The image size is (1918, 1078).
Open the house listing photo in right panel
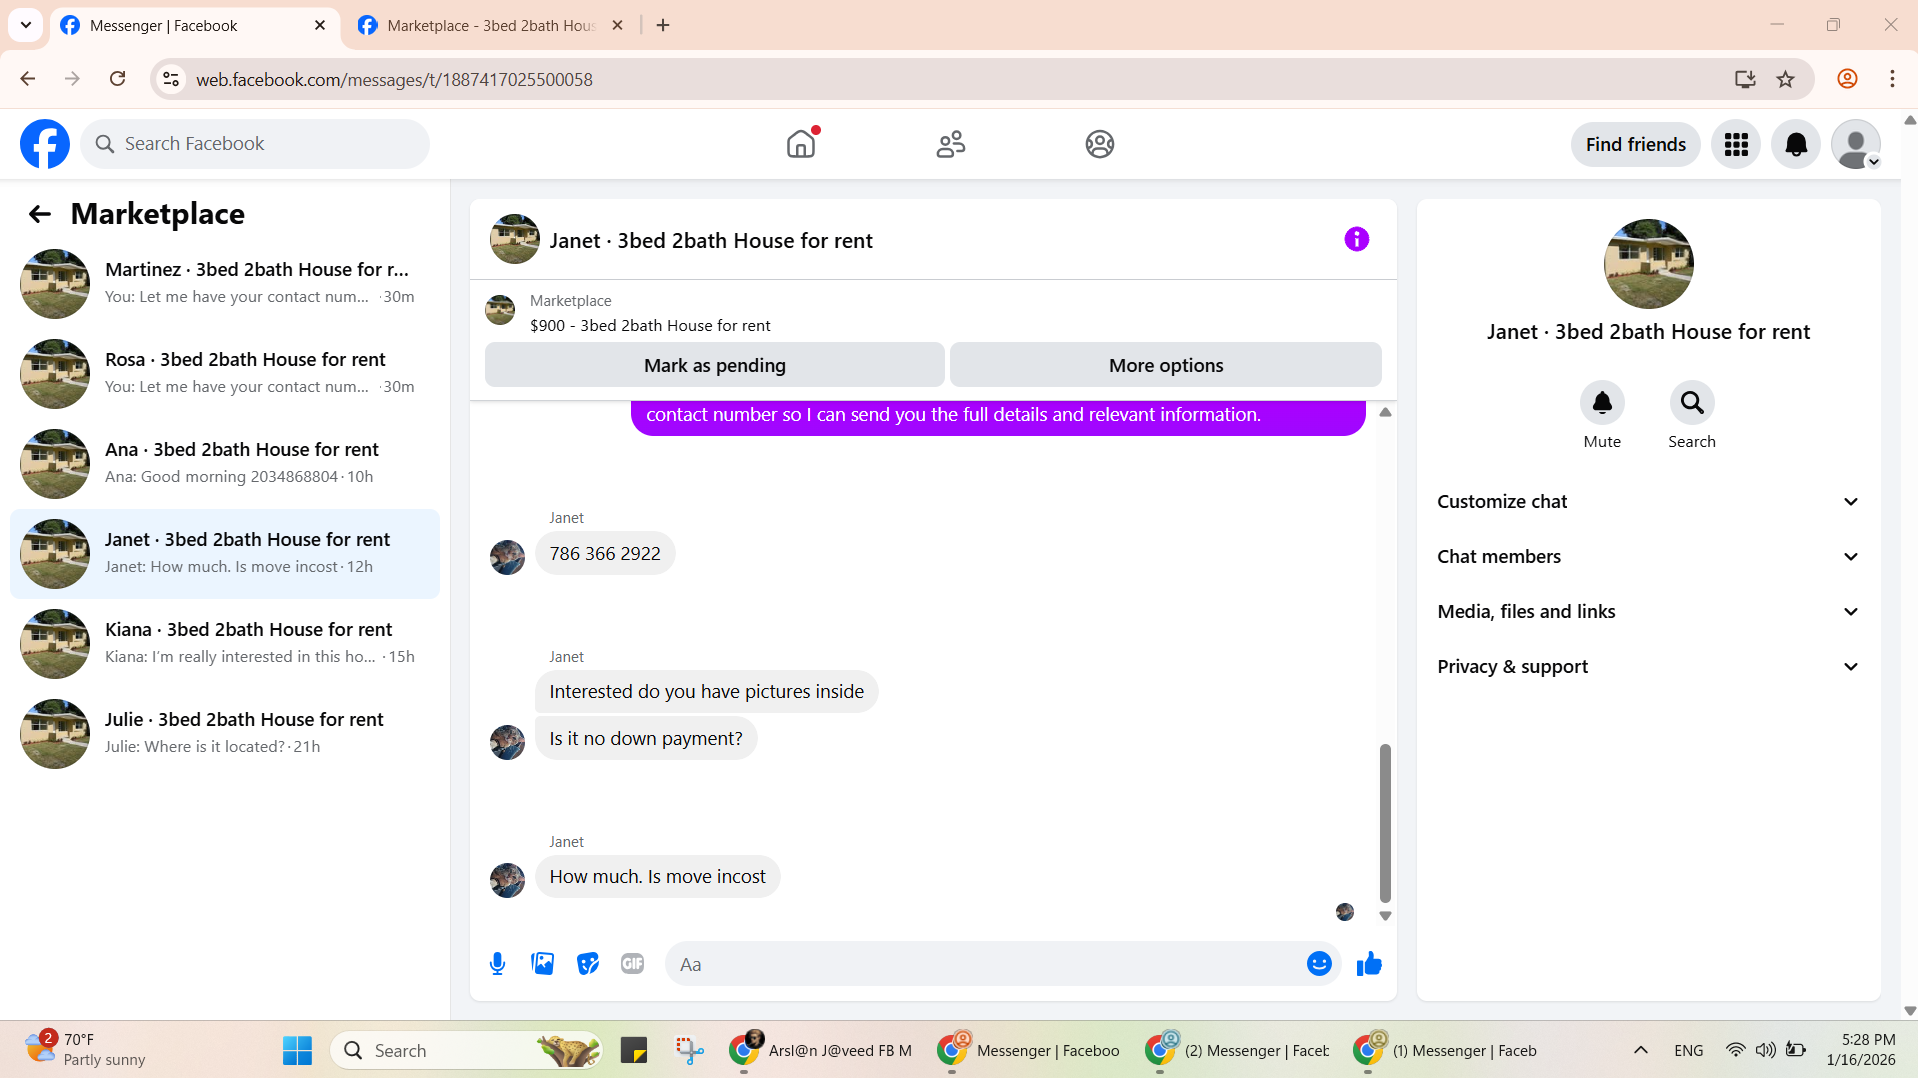pyautogui.click(x=1648, y=264)
